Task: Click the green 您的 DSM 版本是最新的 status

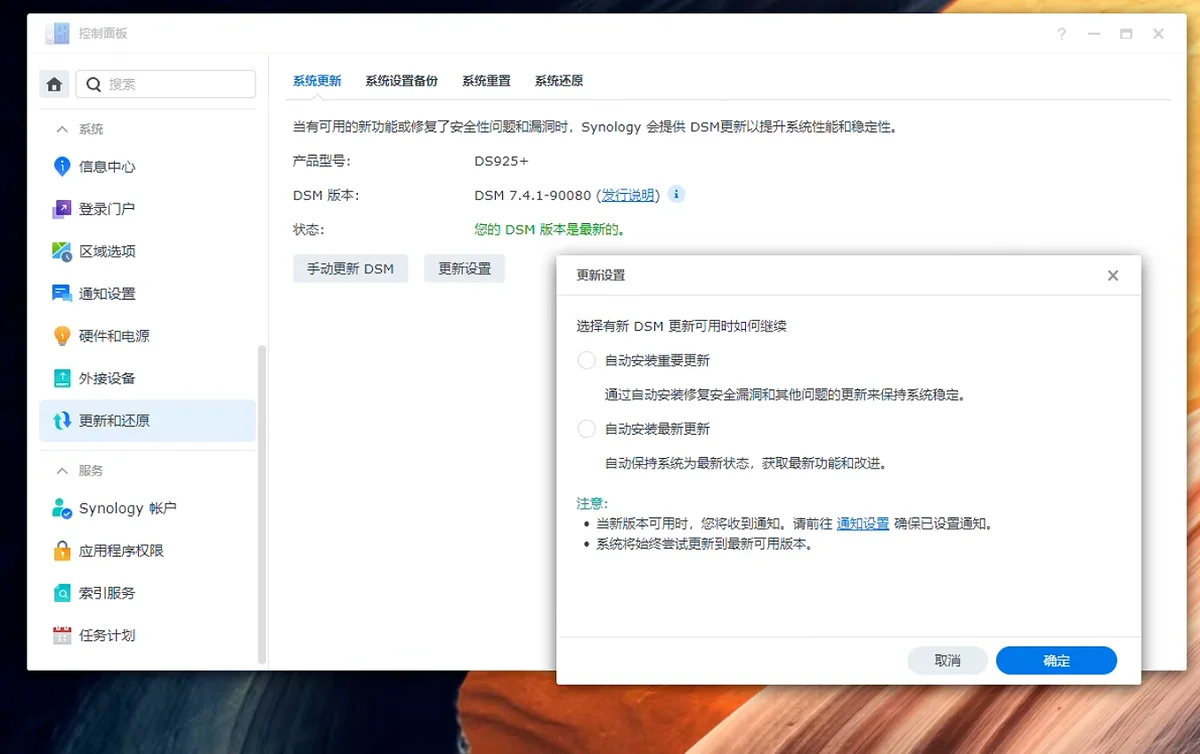Action: [x=549, y=229]
